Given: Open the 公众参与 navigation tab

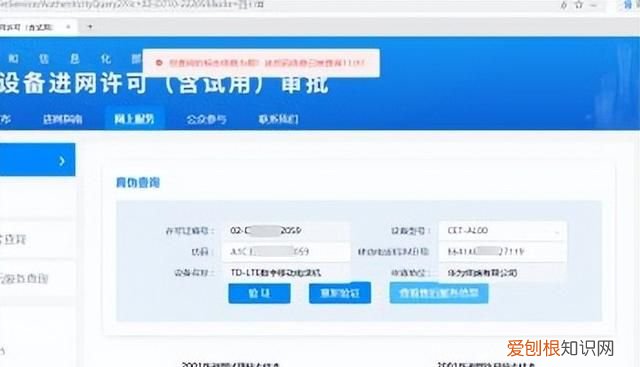Looking at the screenshot, I should point(206,119).
